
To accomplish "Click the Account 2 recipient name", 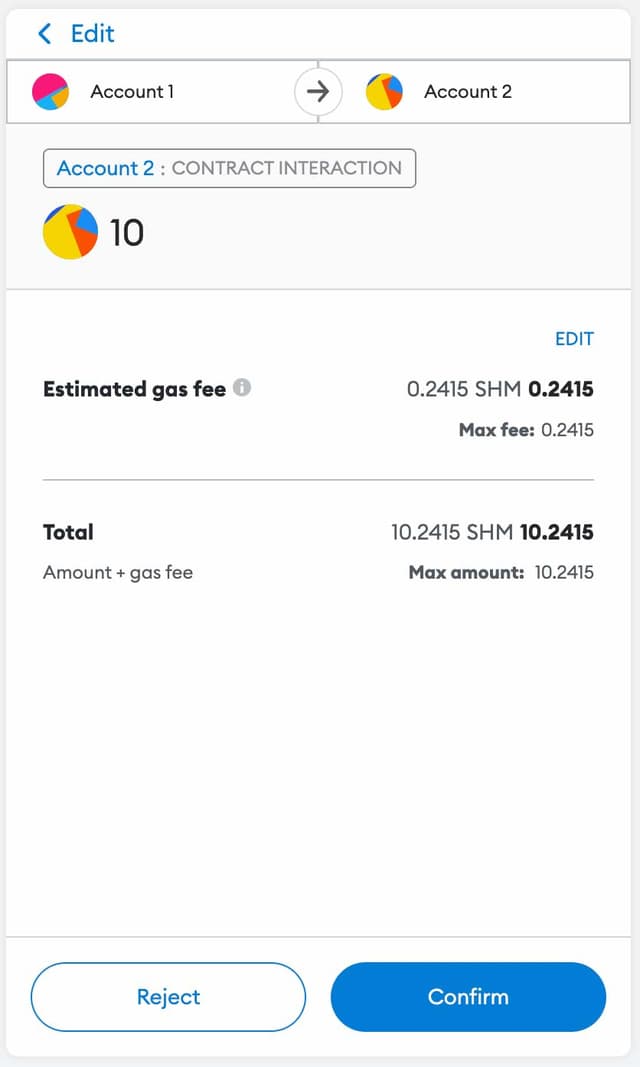I will [467, 91].
